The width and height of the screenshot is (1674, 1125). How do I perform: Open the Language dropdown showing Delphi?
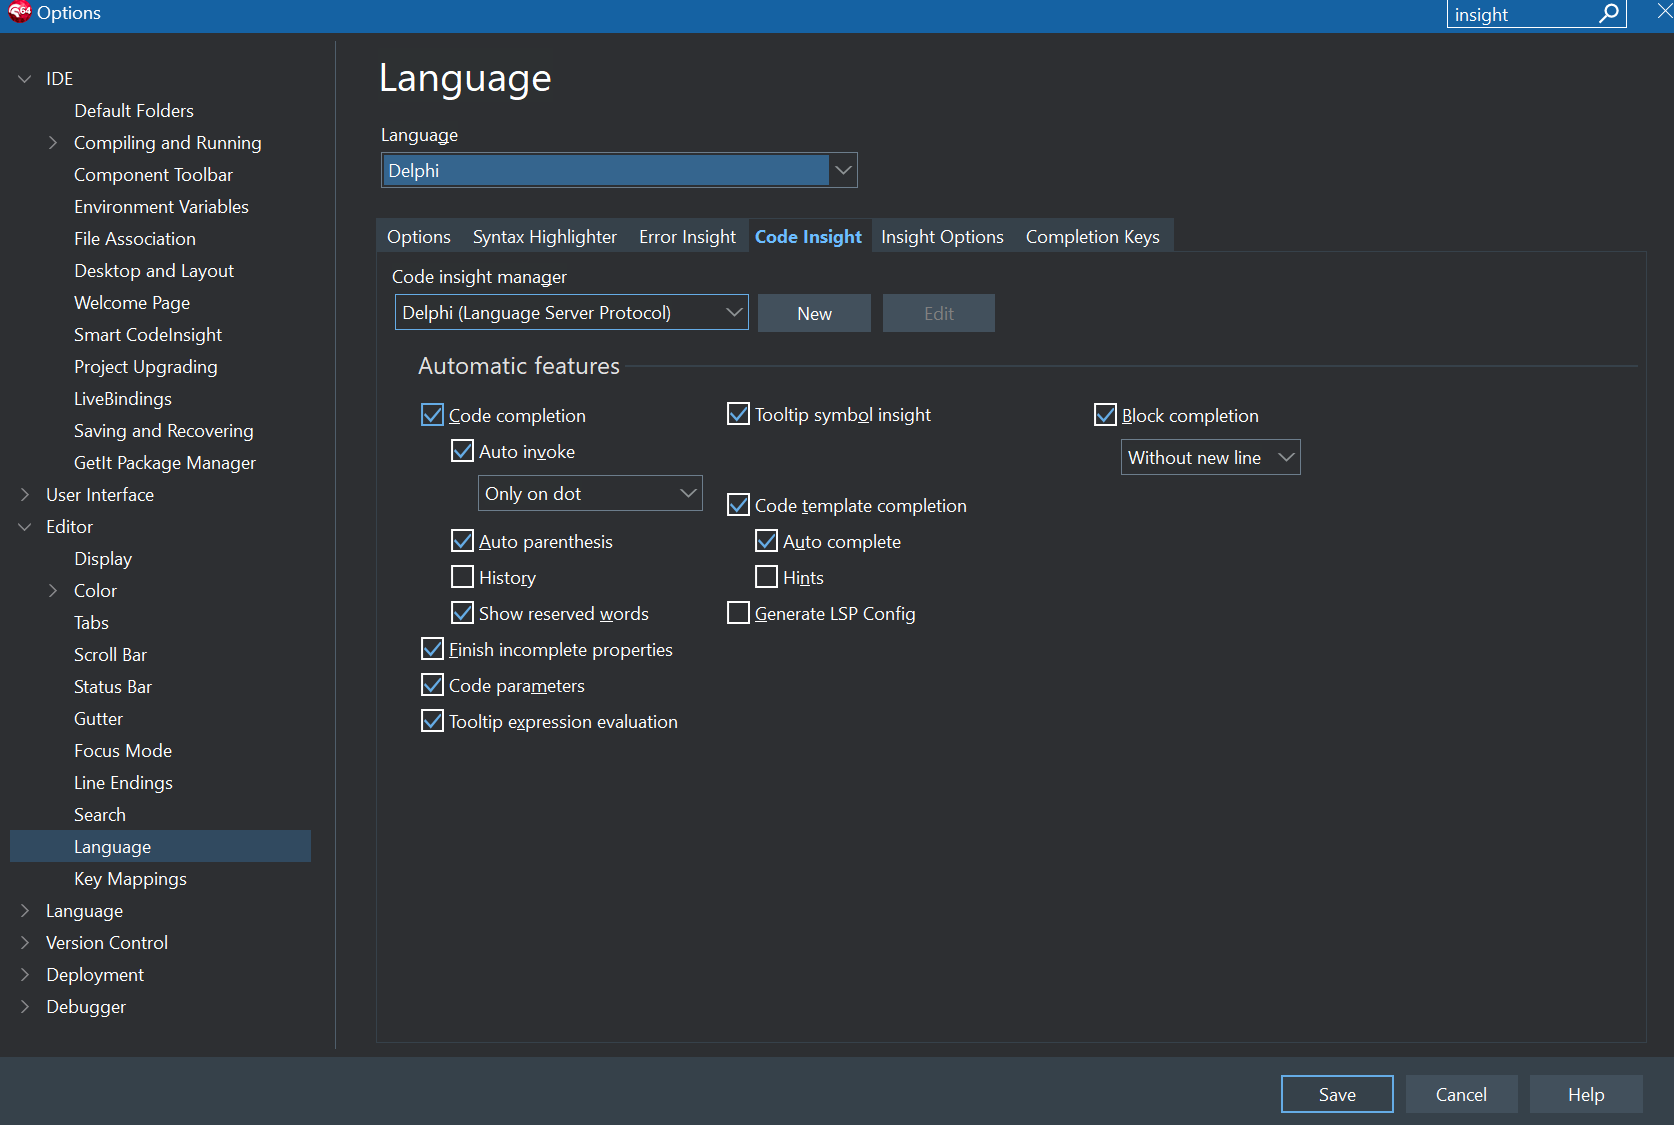point(619,170)
